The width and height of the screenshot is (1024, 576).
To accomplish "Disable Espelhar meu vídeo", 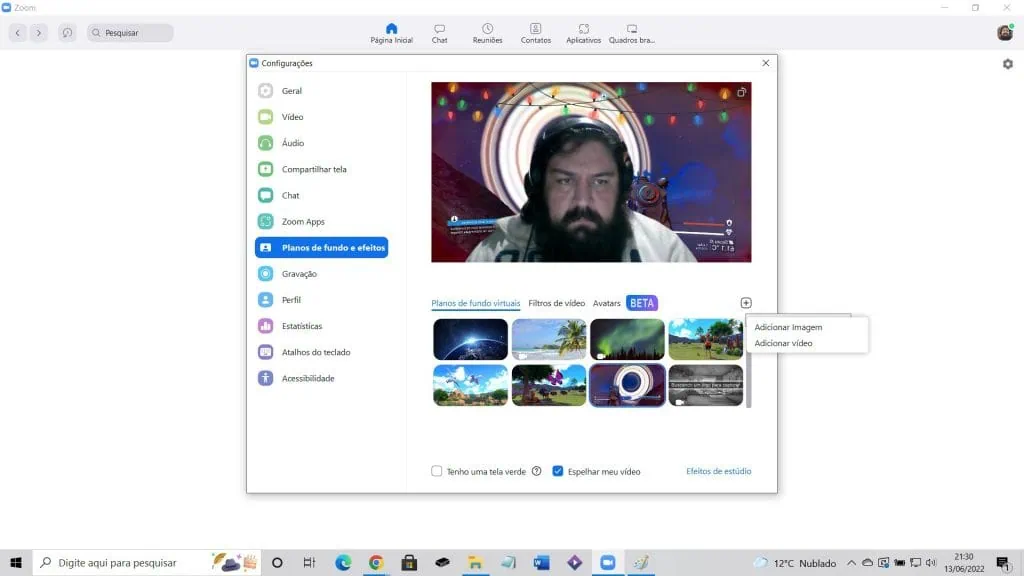I will (559, 471).
